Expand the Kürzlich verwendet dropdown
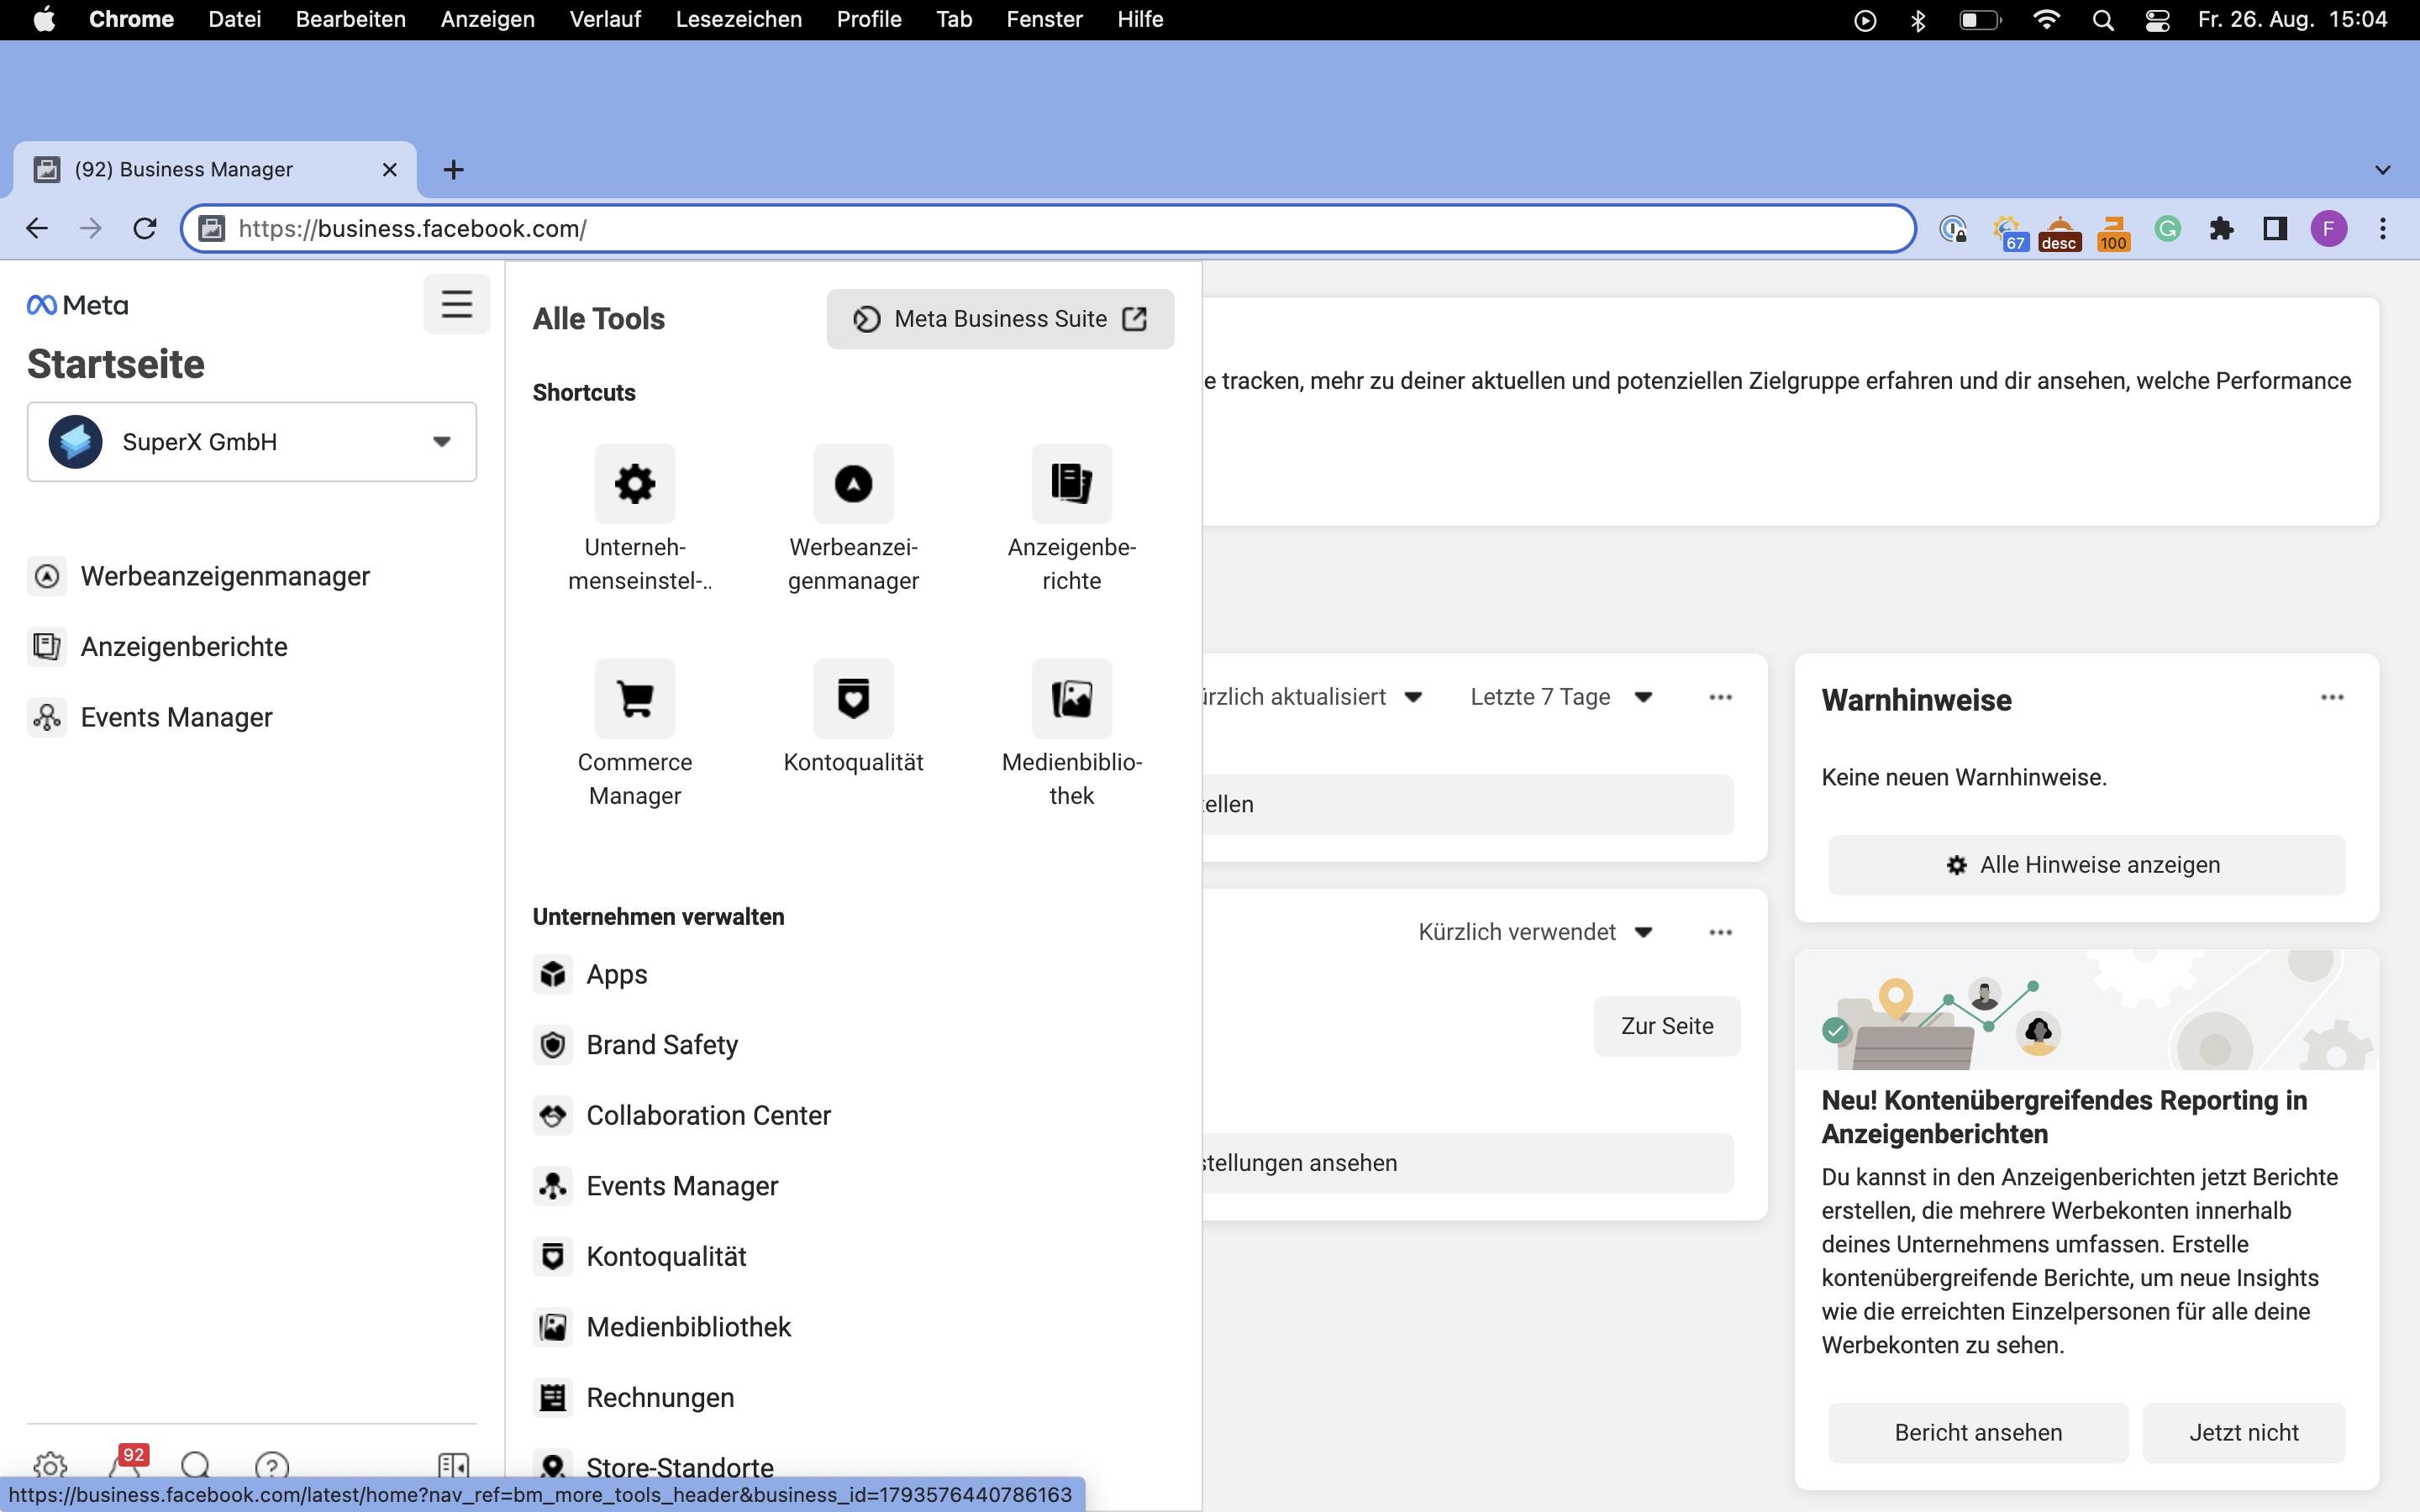Screen dimensions: 2420x1512 click(1535, 932)
